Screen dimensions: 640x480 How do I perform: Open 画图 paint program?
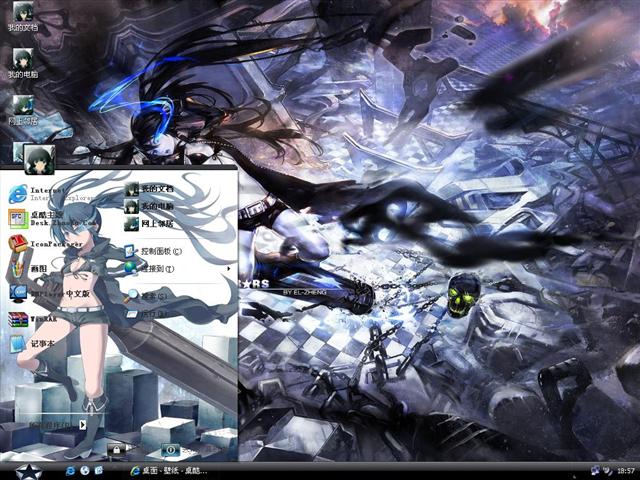click(28, 268)
